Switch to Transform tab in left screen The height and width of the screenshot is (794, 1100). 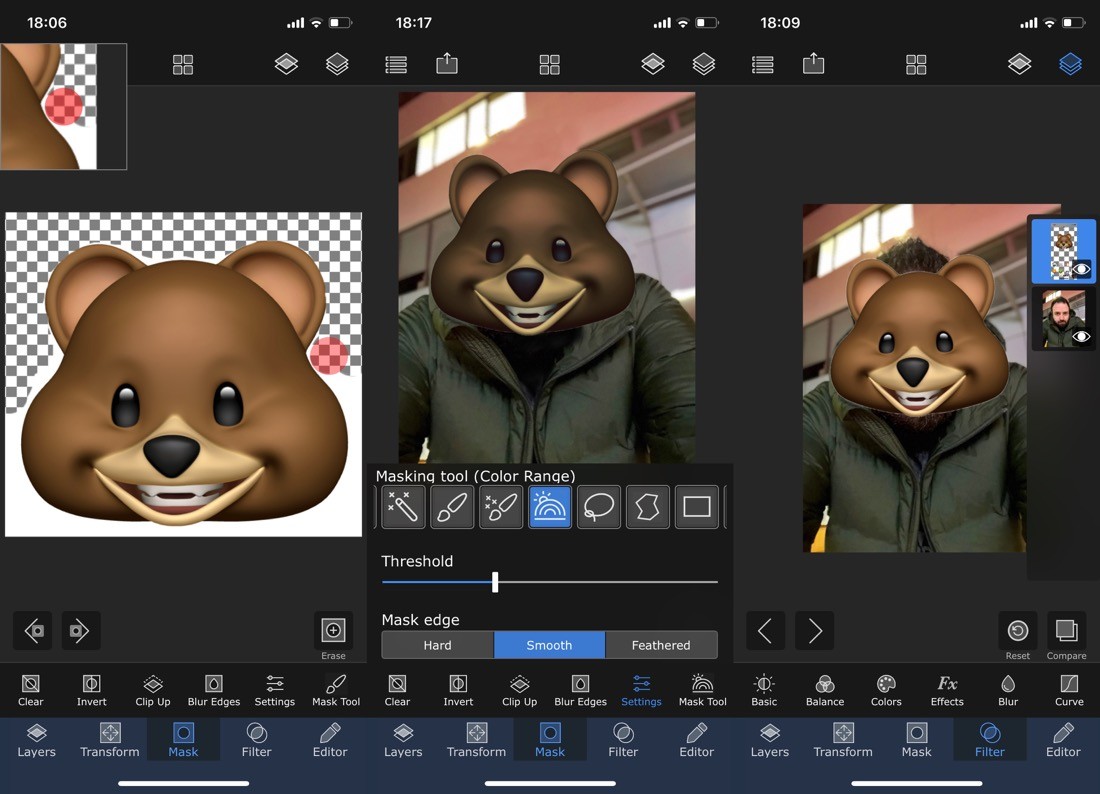109,741
